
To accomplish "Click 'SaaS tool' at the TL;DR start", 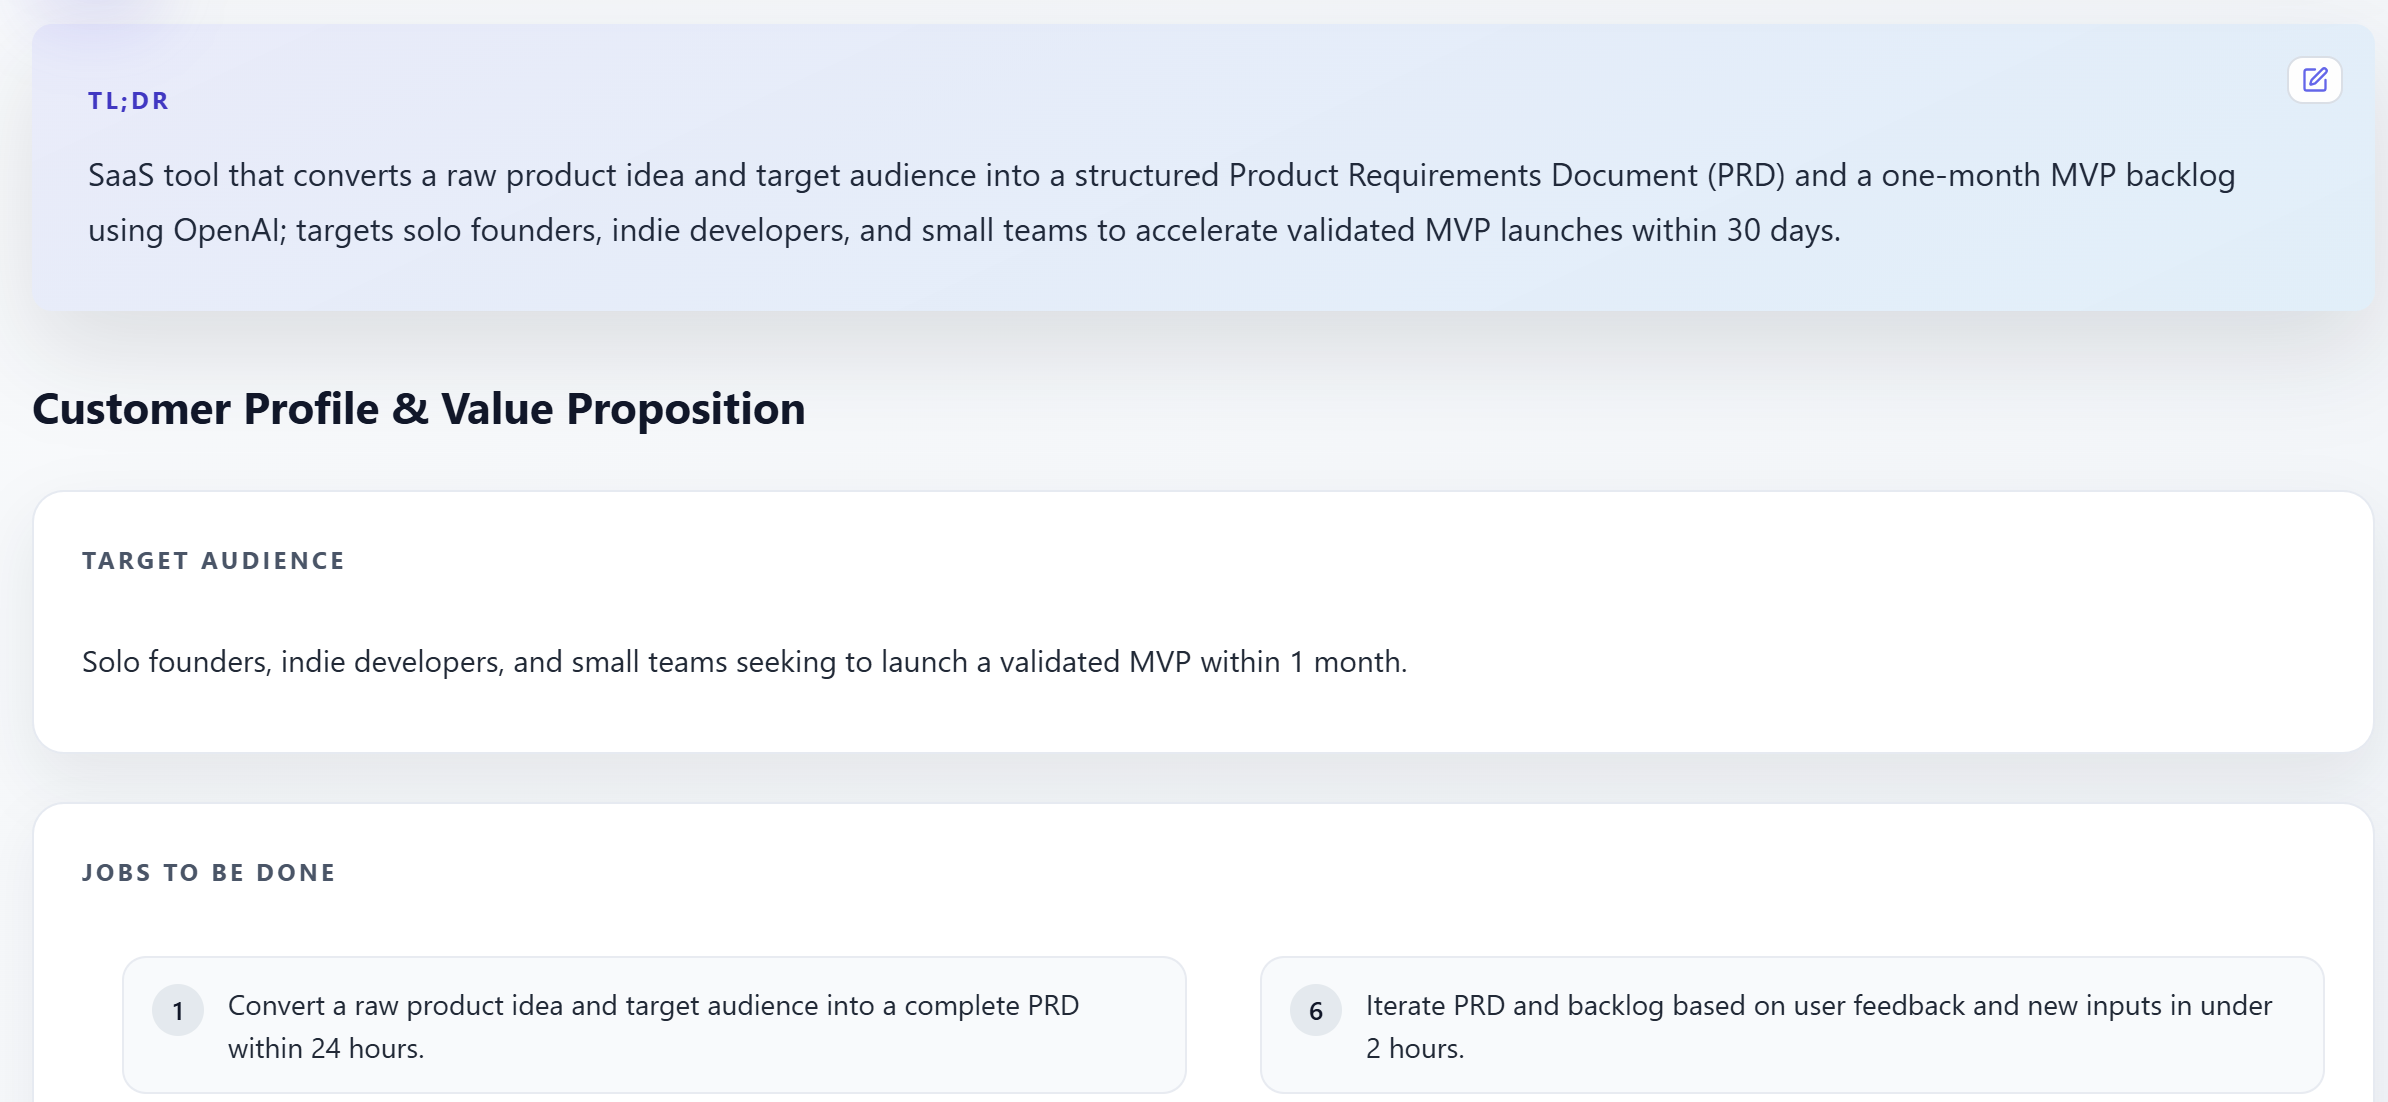I will [153, 176].
